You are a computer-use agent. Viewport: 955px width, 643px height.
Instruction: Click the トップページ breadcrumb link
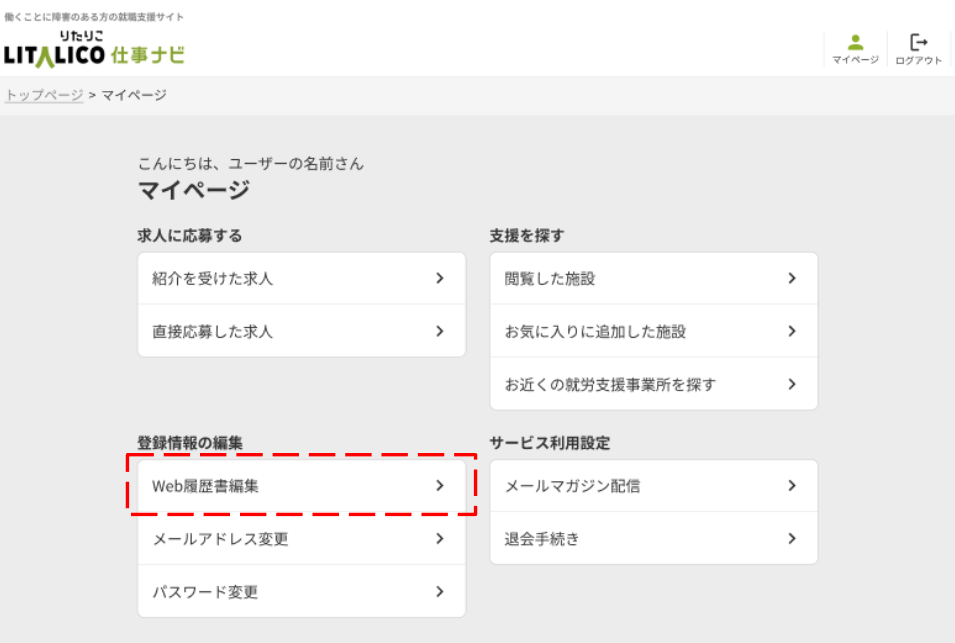click(x=42, y=96)
